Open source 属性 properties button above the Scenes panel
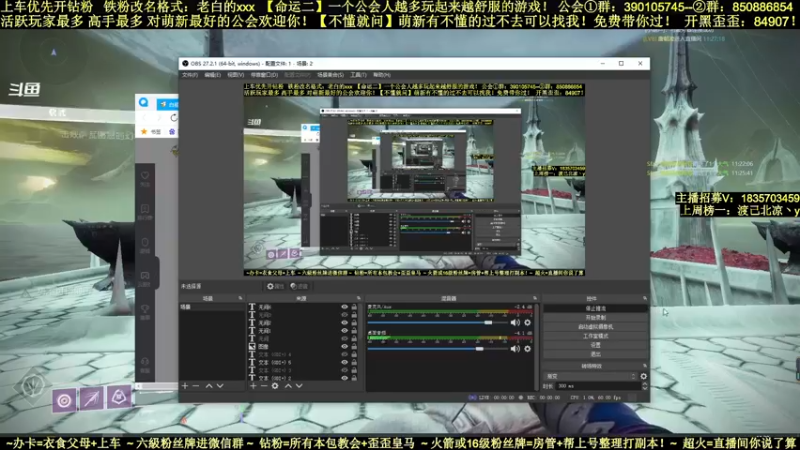Screen dimensions: 800x450 click(x=275, y=286)
